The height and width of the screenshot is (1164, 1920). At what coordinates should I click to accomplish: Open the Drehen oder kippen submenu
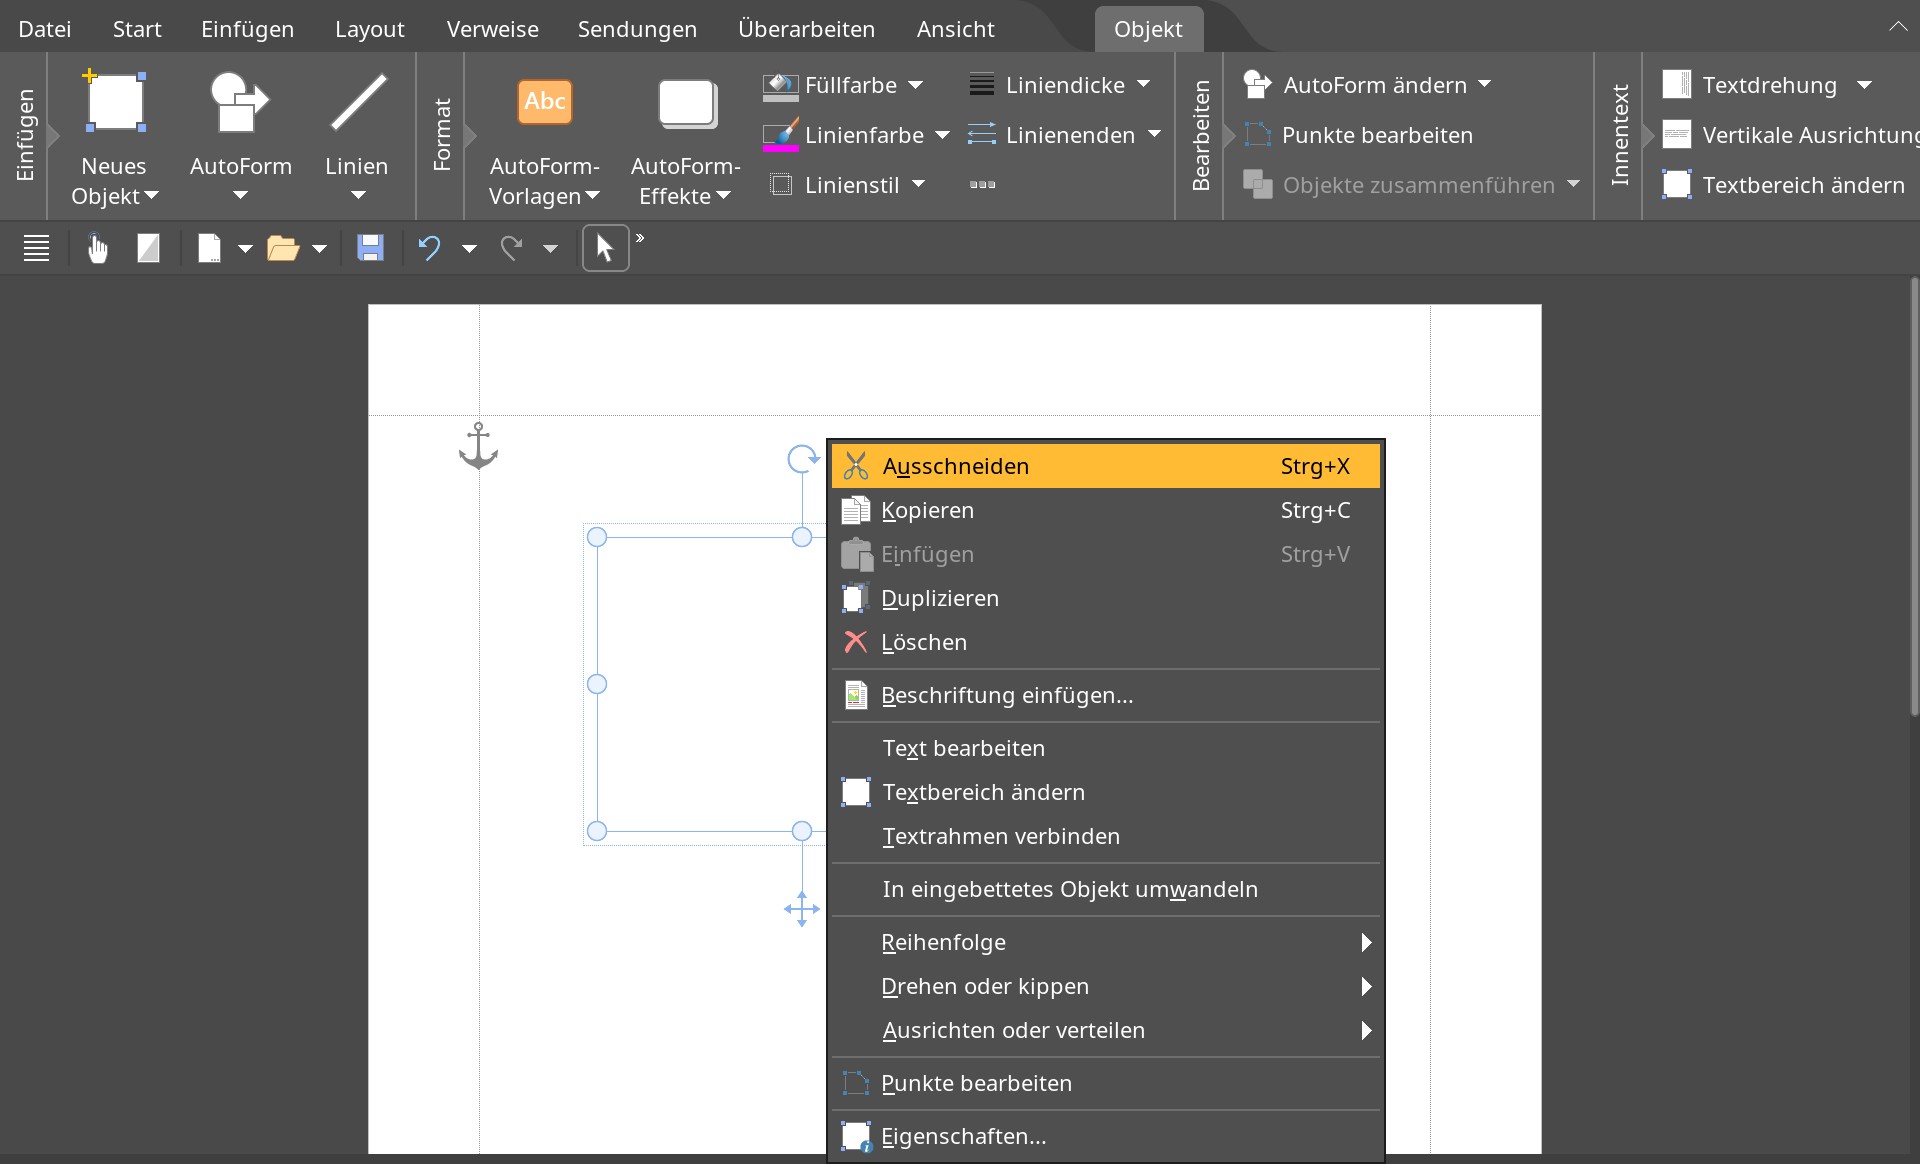tap(1106, 986)
